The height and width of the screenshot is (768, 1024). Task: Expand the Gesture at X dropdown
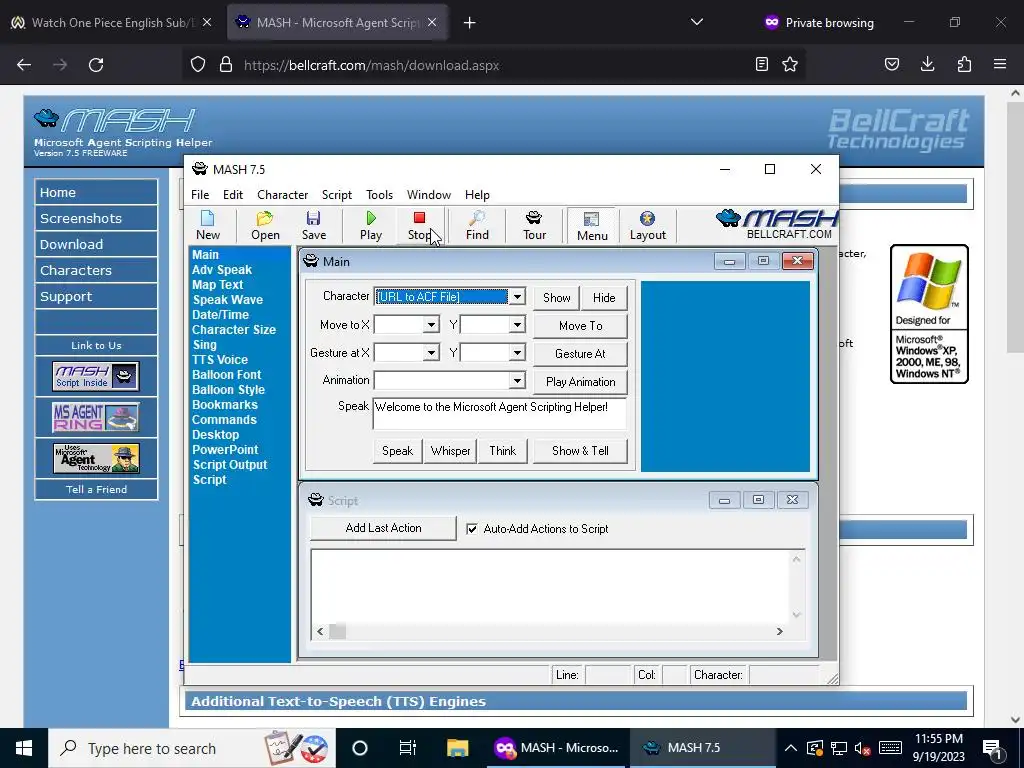(x=431, y=353)
